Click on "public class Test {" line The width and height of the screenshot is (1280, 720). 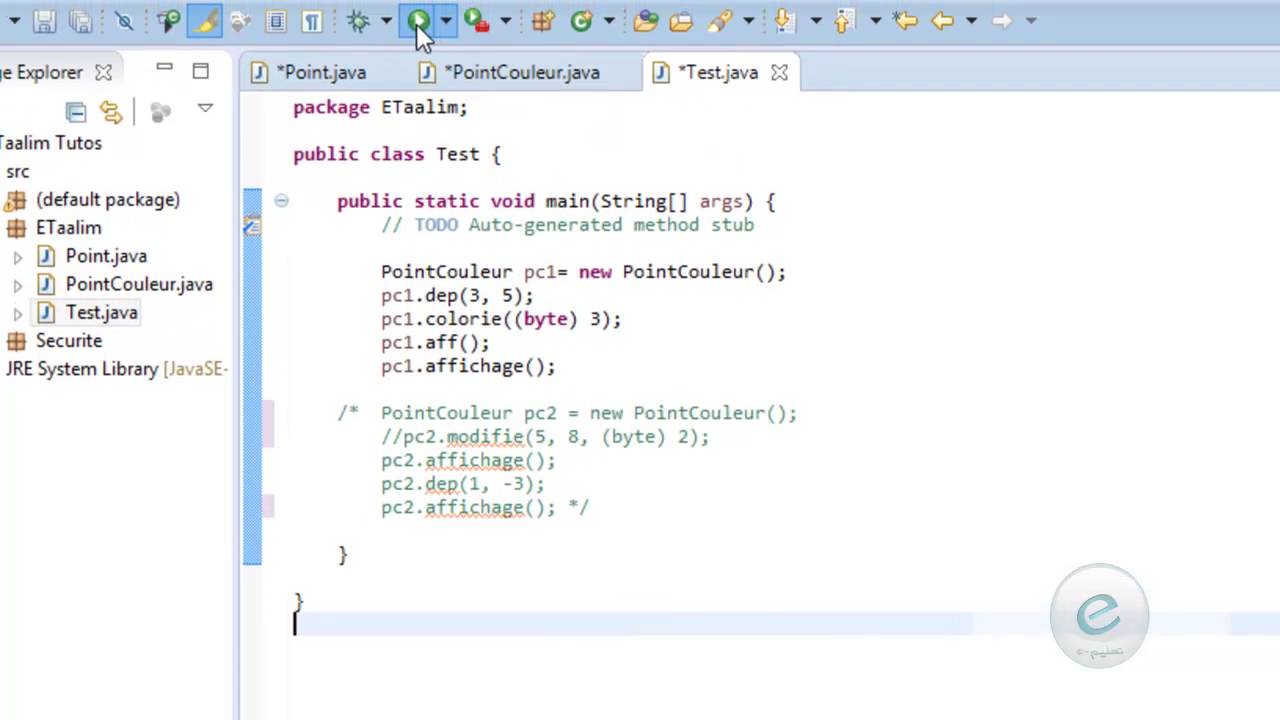(x=397, y=154)
